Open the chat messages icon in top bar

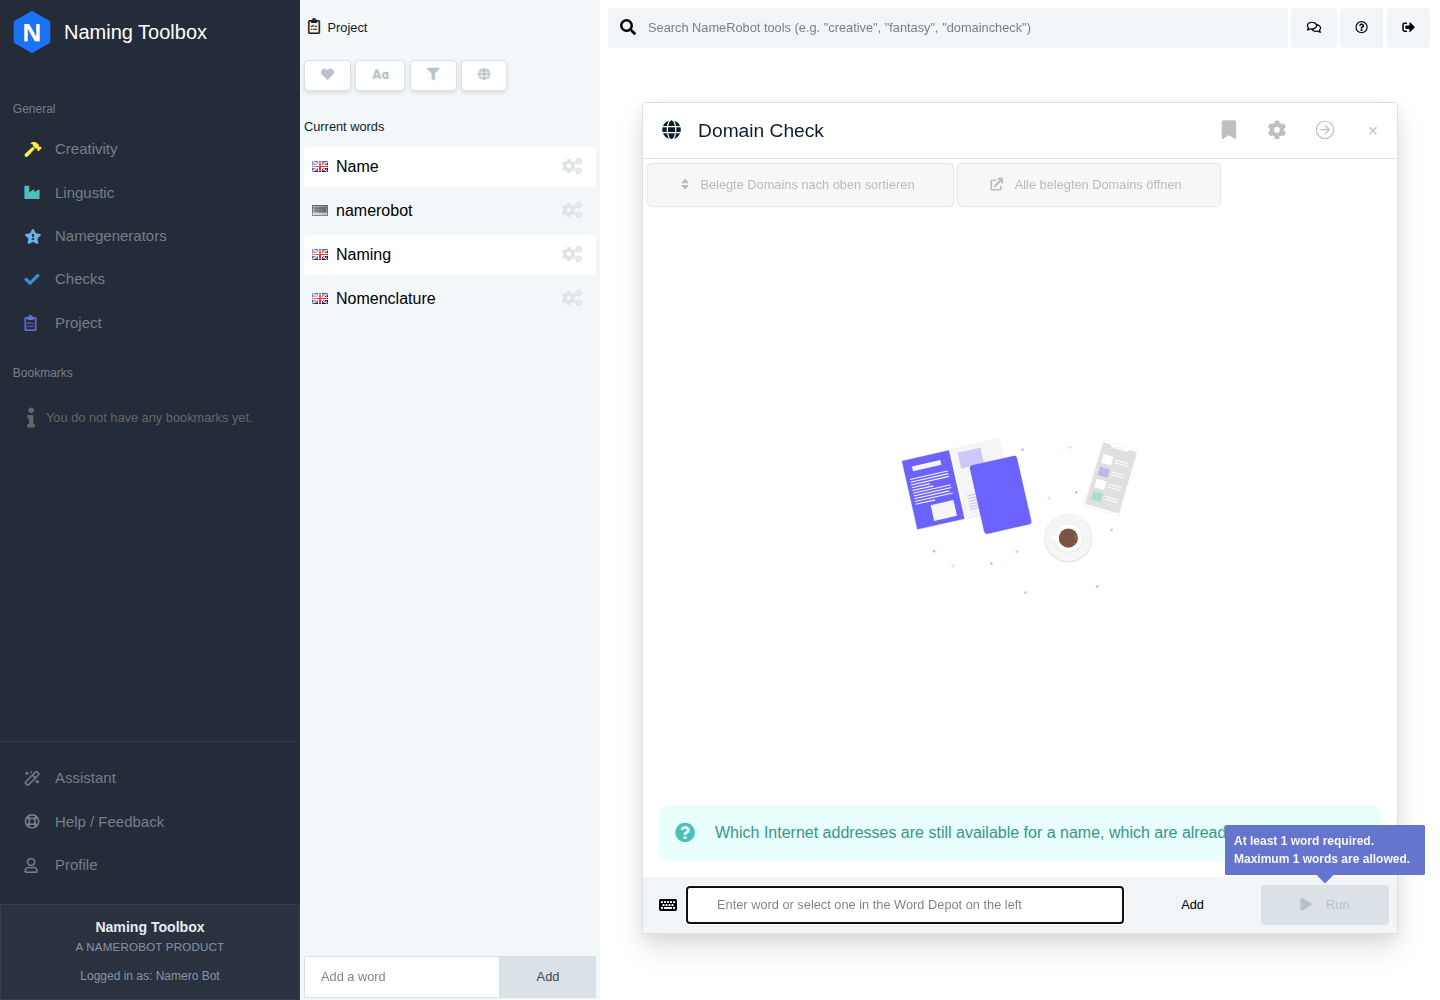1314,28
